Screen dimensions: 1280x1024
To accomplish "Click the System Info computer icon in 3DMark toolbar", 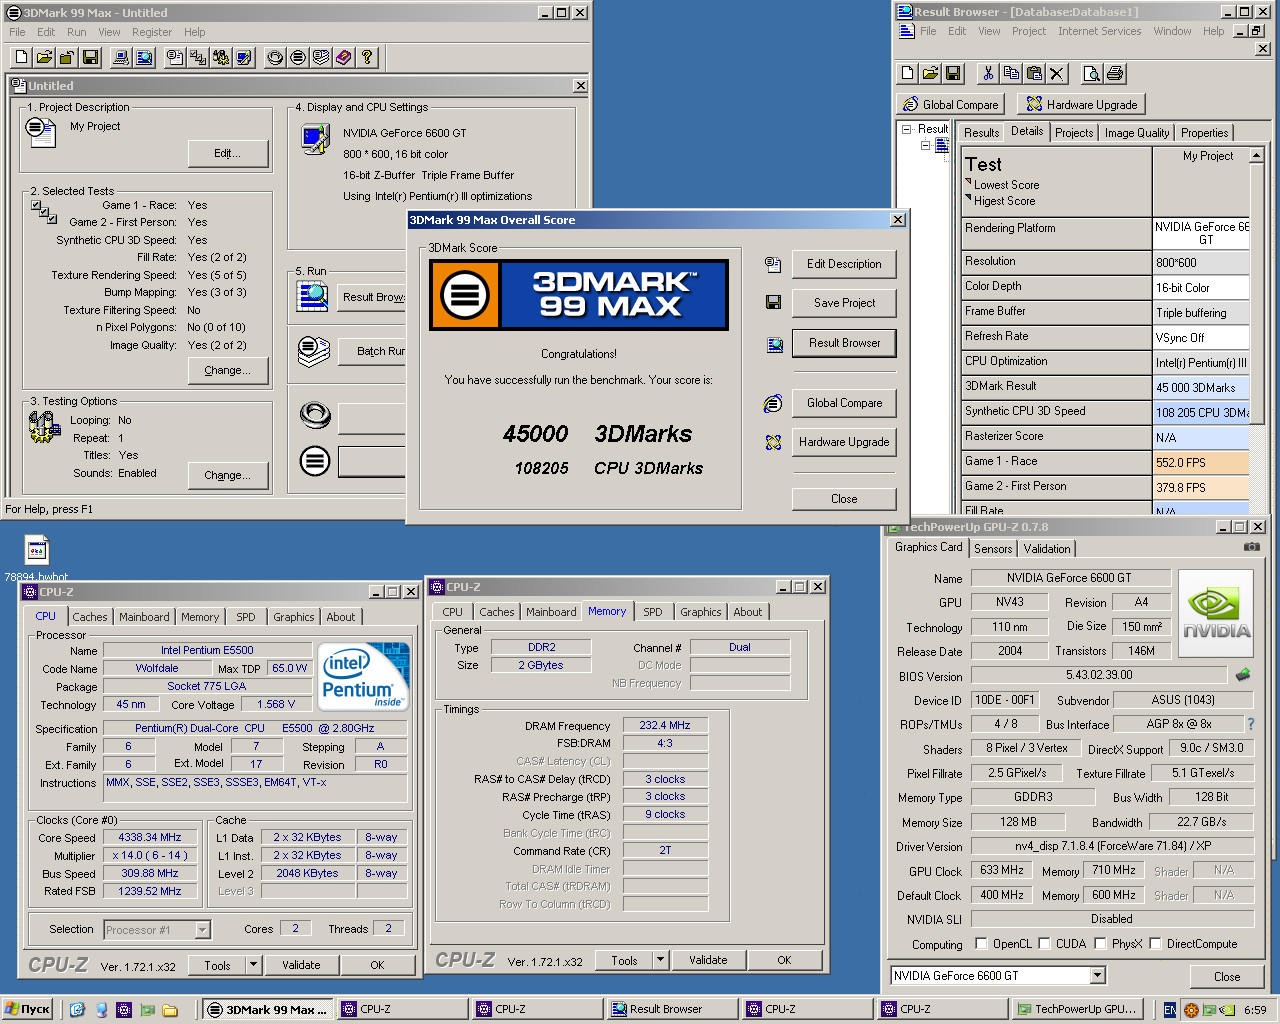I will (x=121, y=57).
